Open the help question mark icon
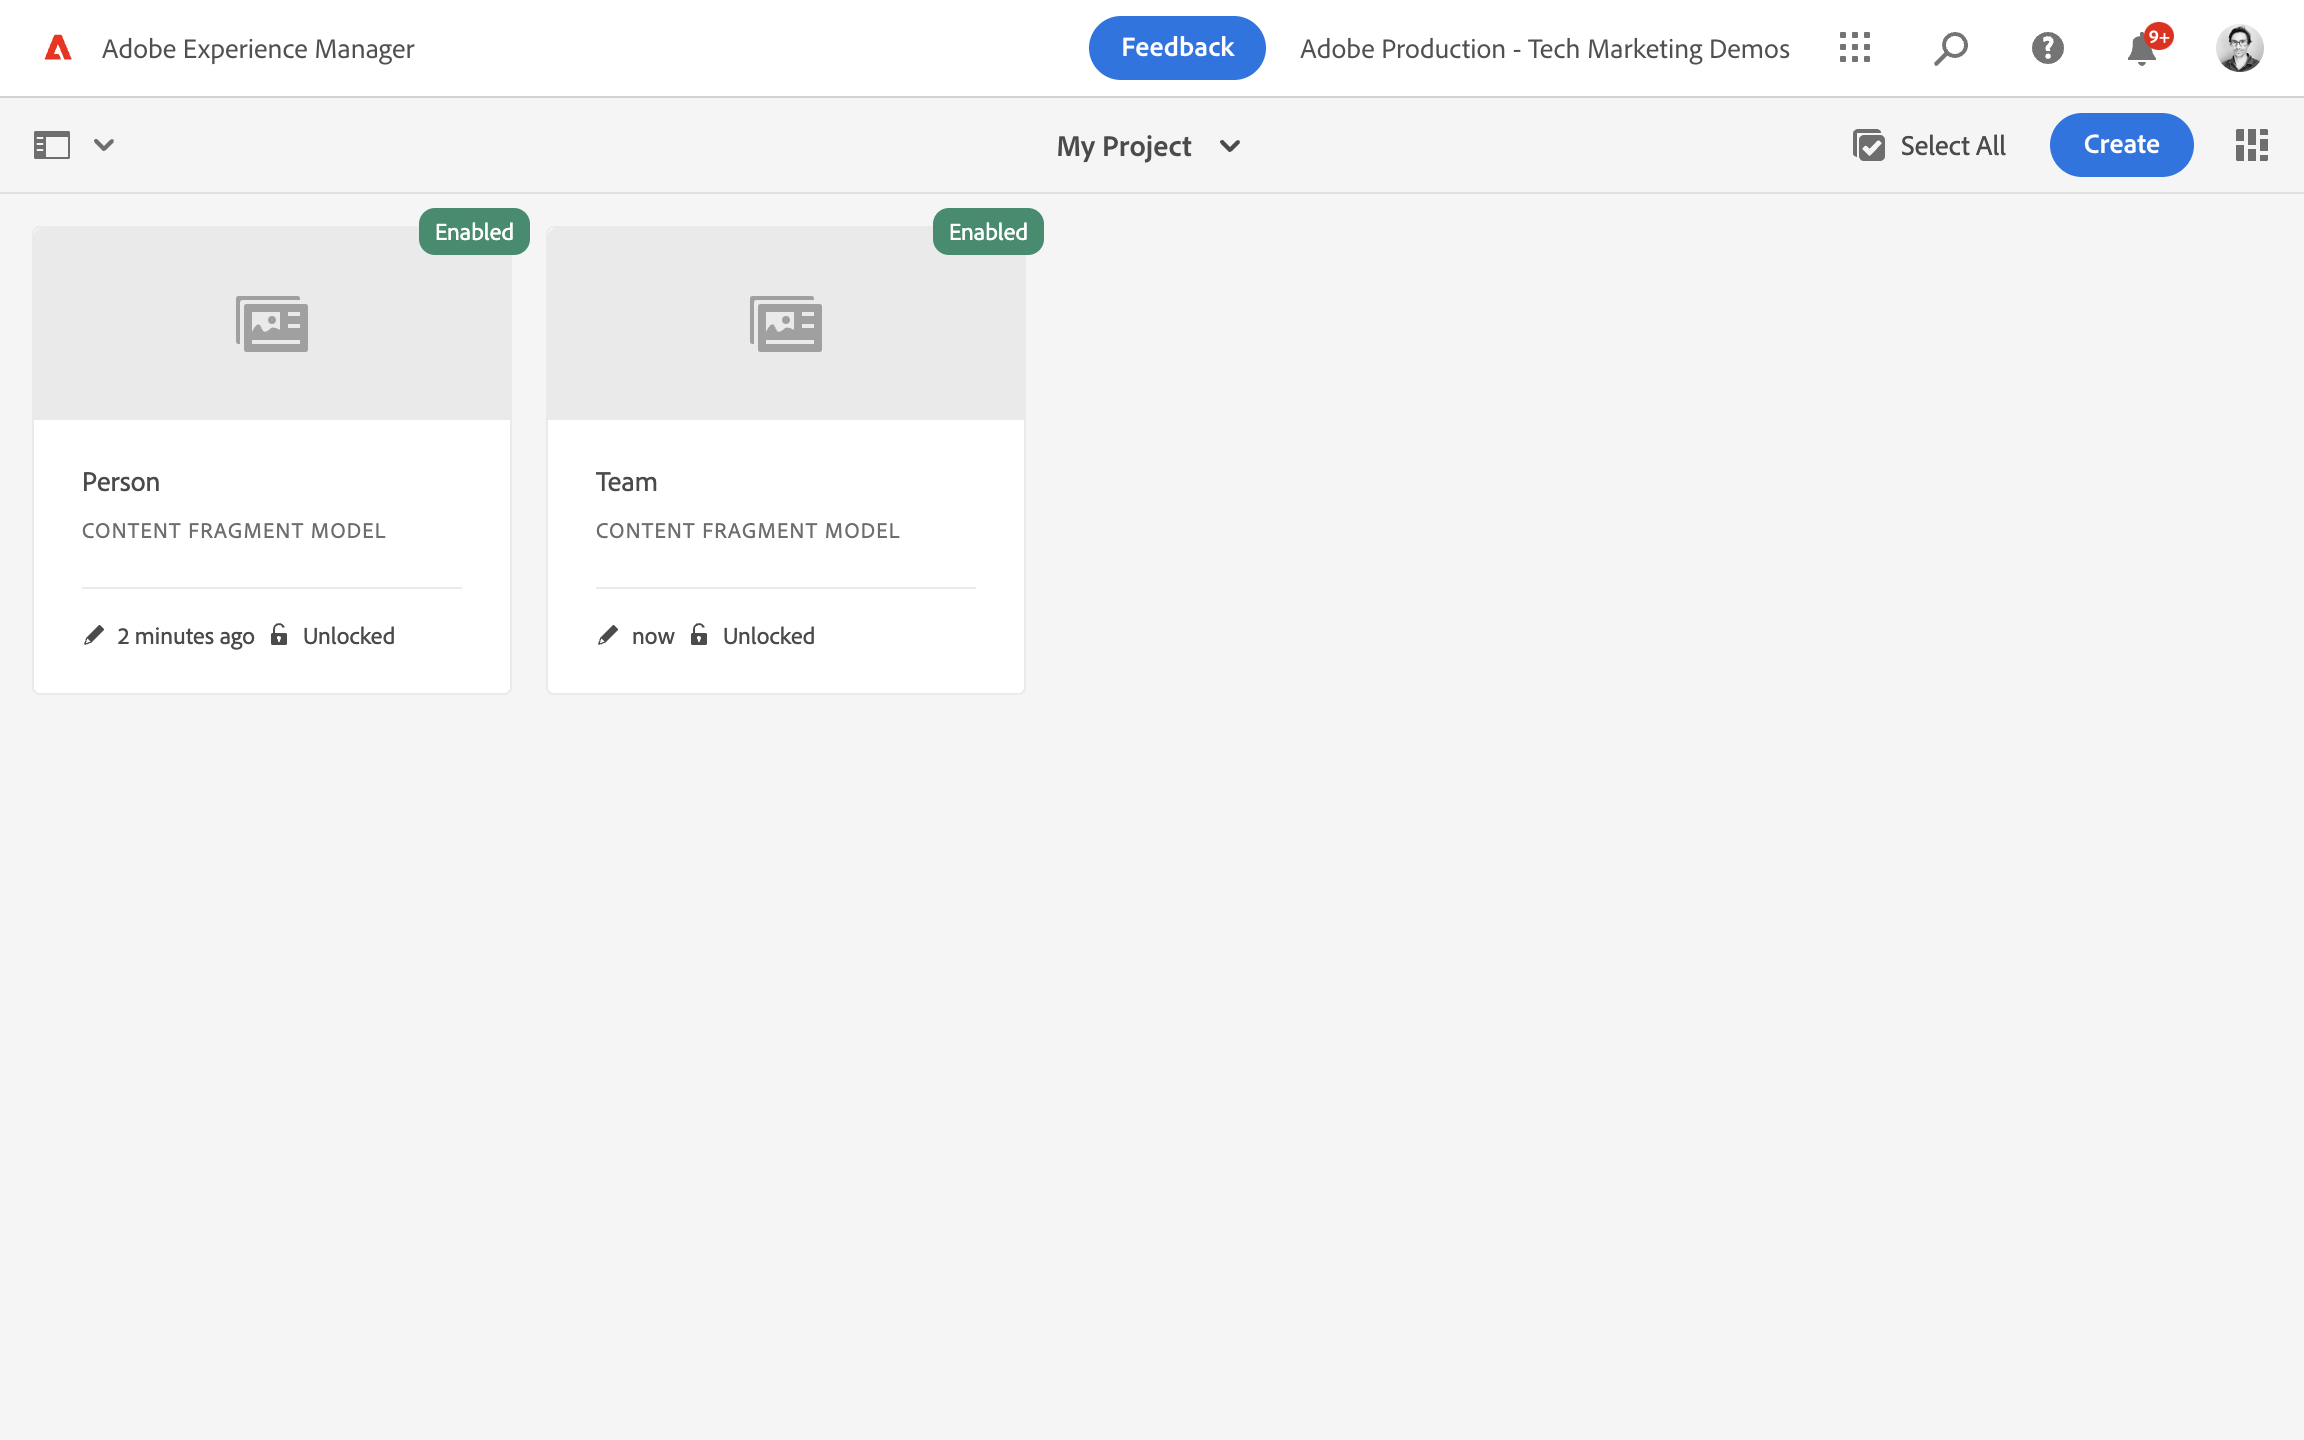 [x=2047, y=48]
